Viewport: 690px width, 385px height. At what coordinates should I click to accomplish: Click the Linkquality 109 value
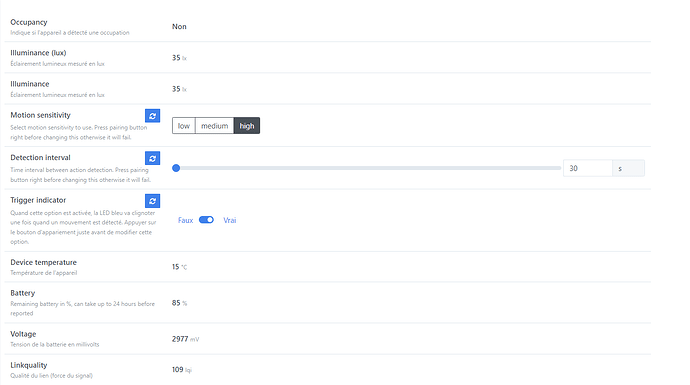click(181, 370)
